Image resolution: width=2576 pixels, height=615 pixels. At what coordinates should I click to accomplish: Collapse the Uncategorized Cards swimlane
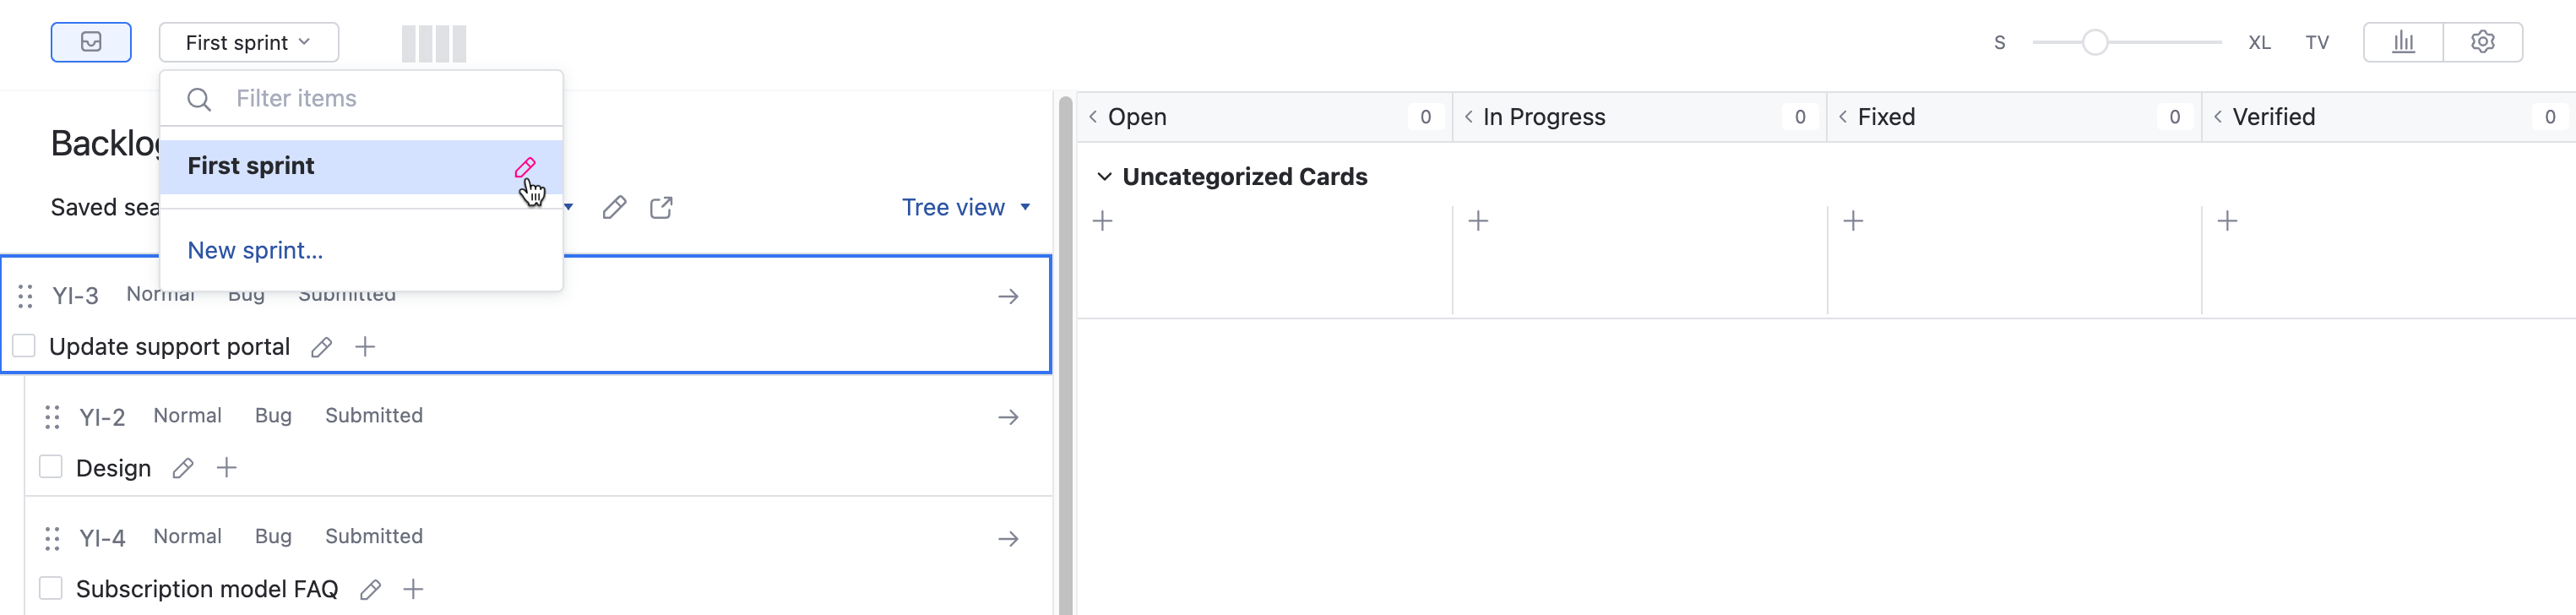tap(1104, 177)
